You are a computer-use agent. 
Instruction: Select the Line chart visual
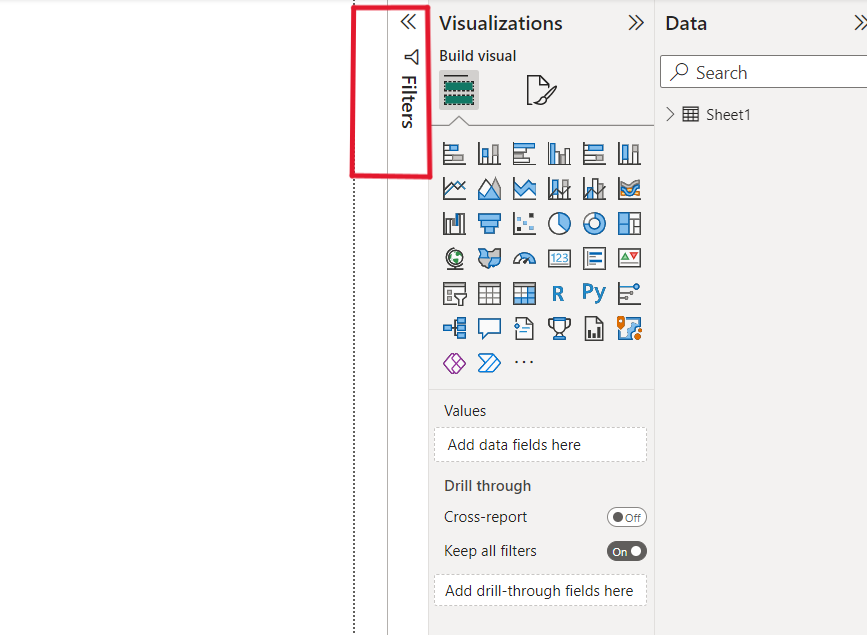[454, 188]
